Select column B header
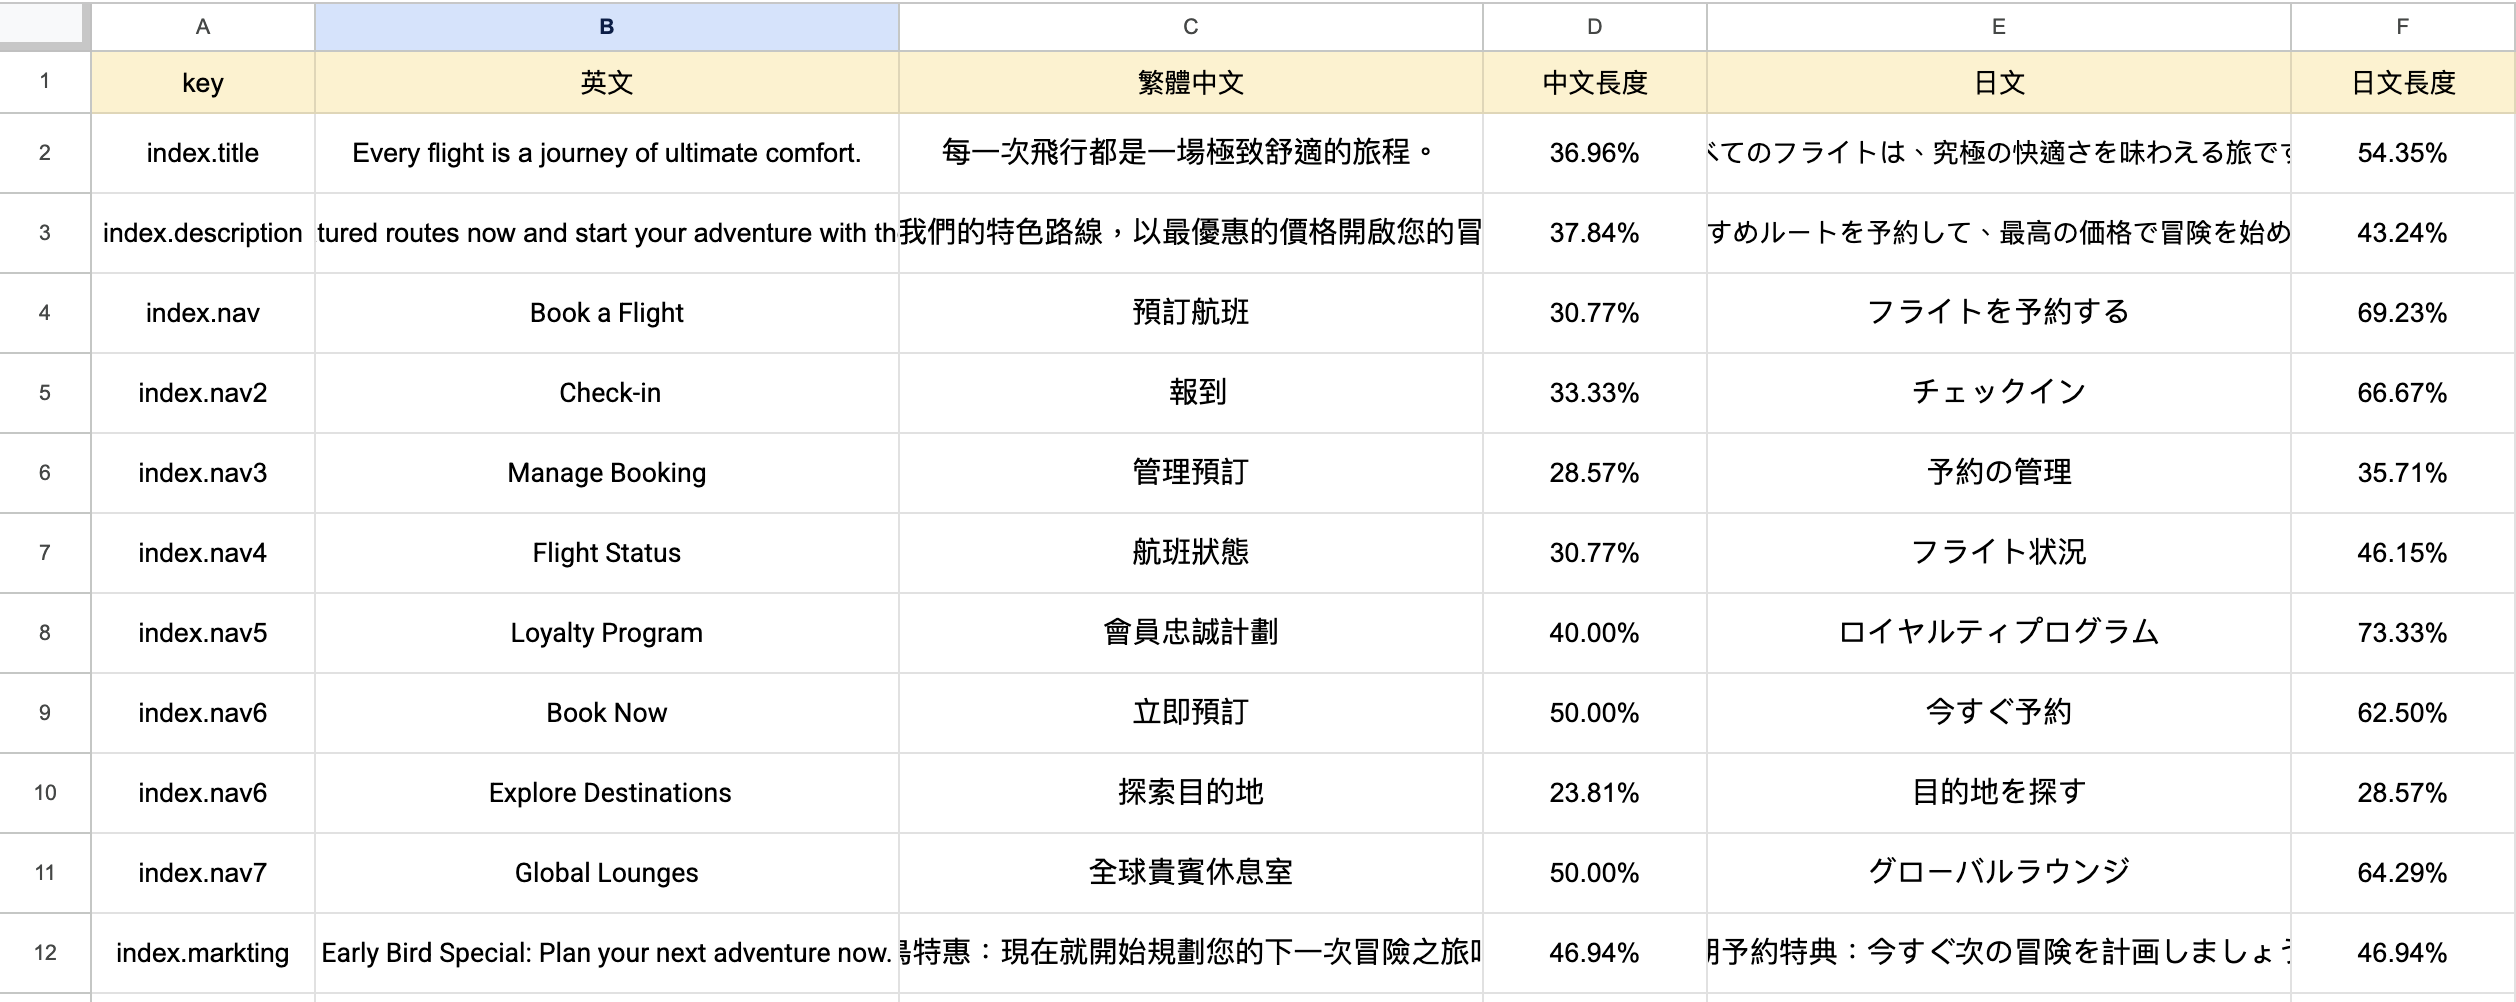This screenshot has width=2516, height=1002. click(606, 27)
